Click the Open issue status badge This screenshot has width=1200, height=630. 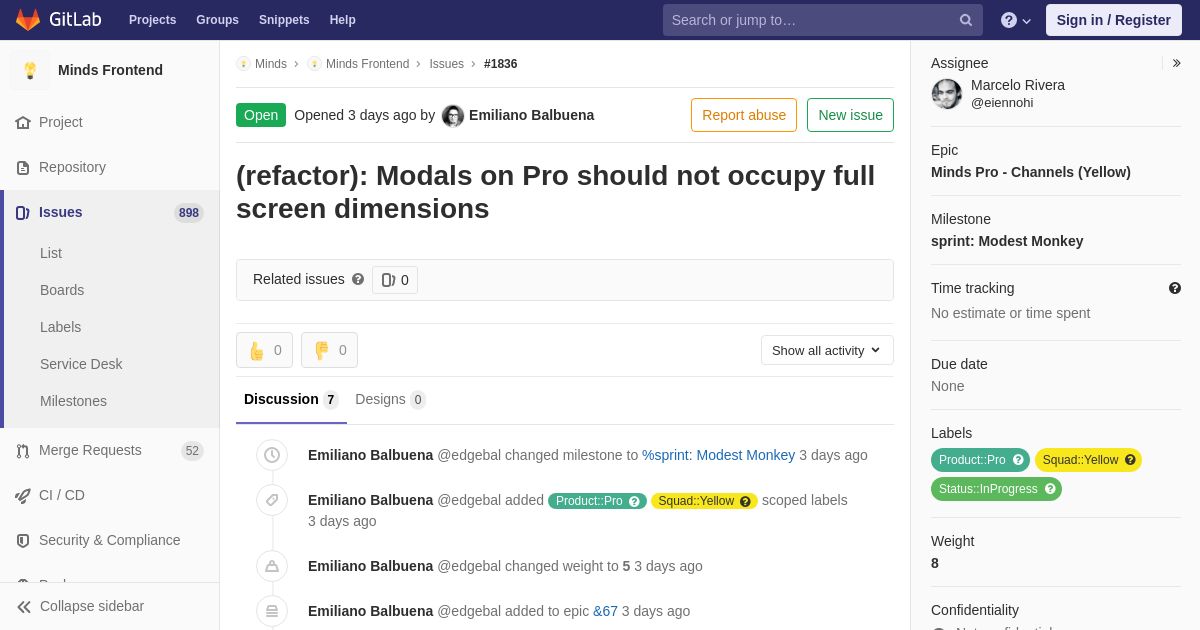261,115
